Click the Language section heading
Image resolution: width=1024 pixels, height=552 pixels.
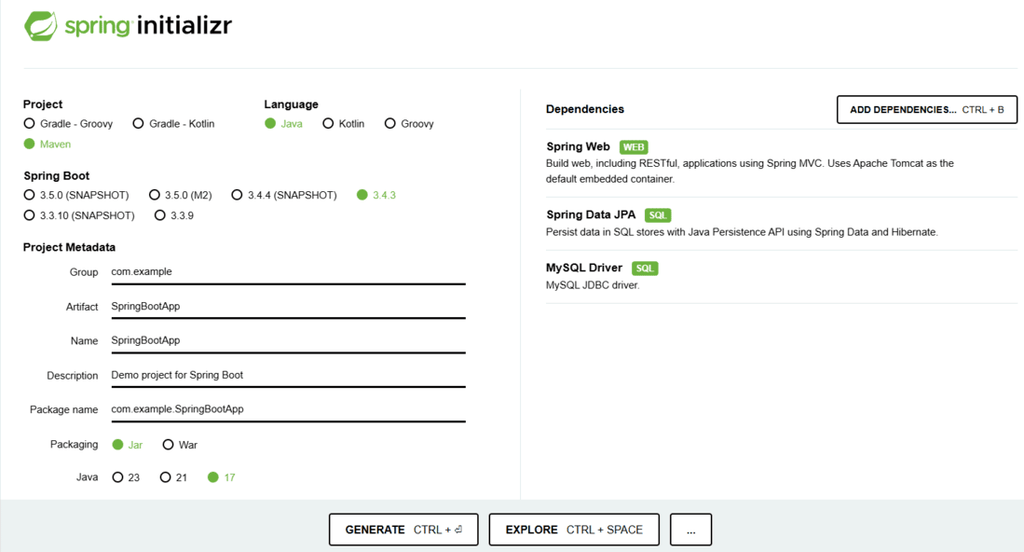tap(291, 105)
